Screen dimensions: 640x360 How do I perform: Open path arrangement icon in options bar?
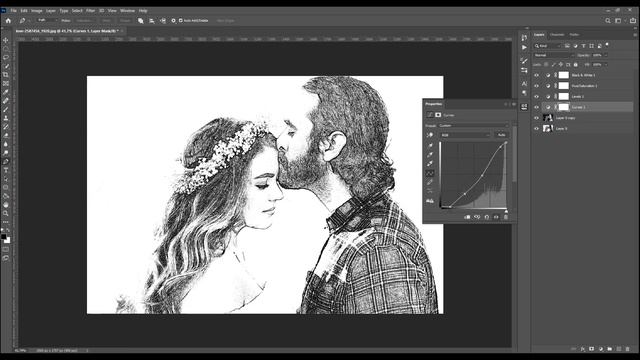[162, 20]
